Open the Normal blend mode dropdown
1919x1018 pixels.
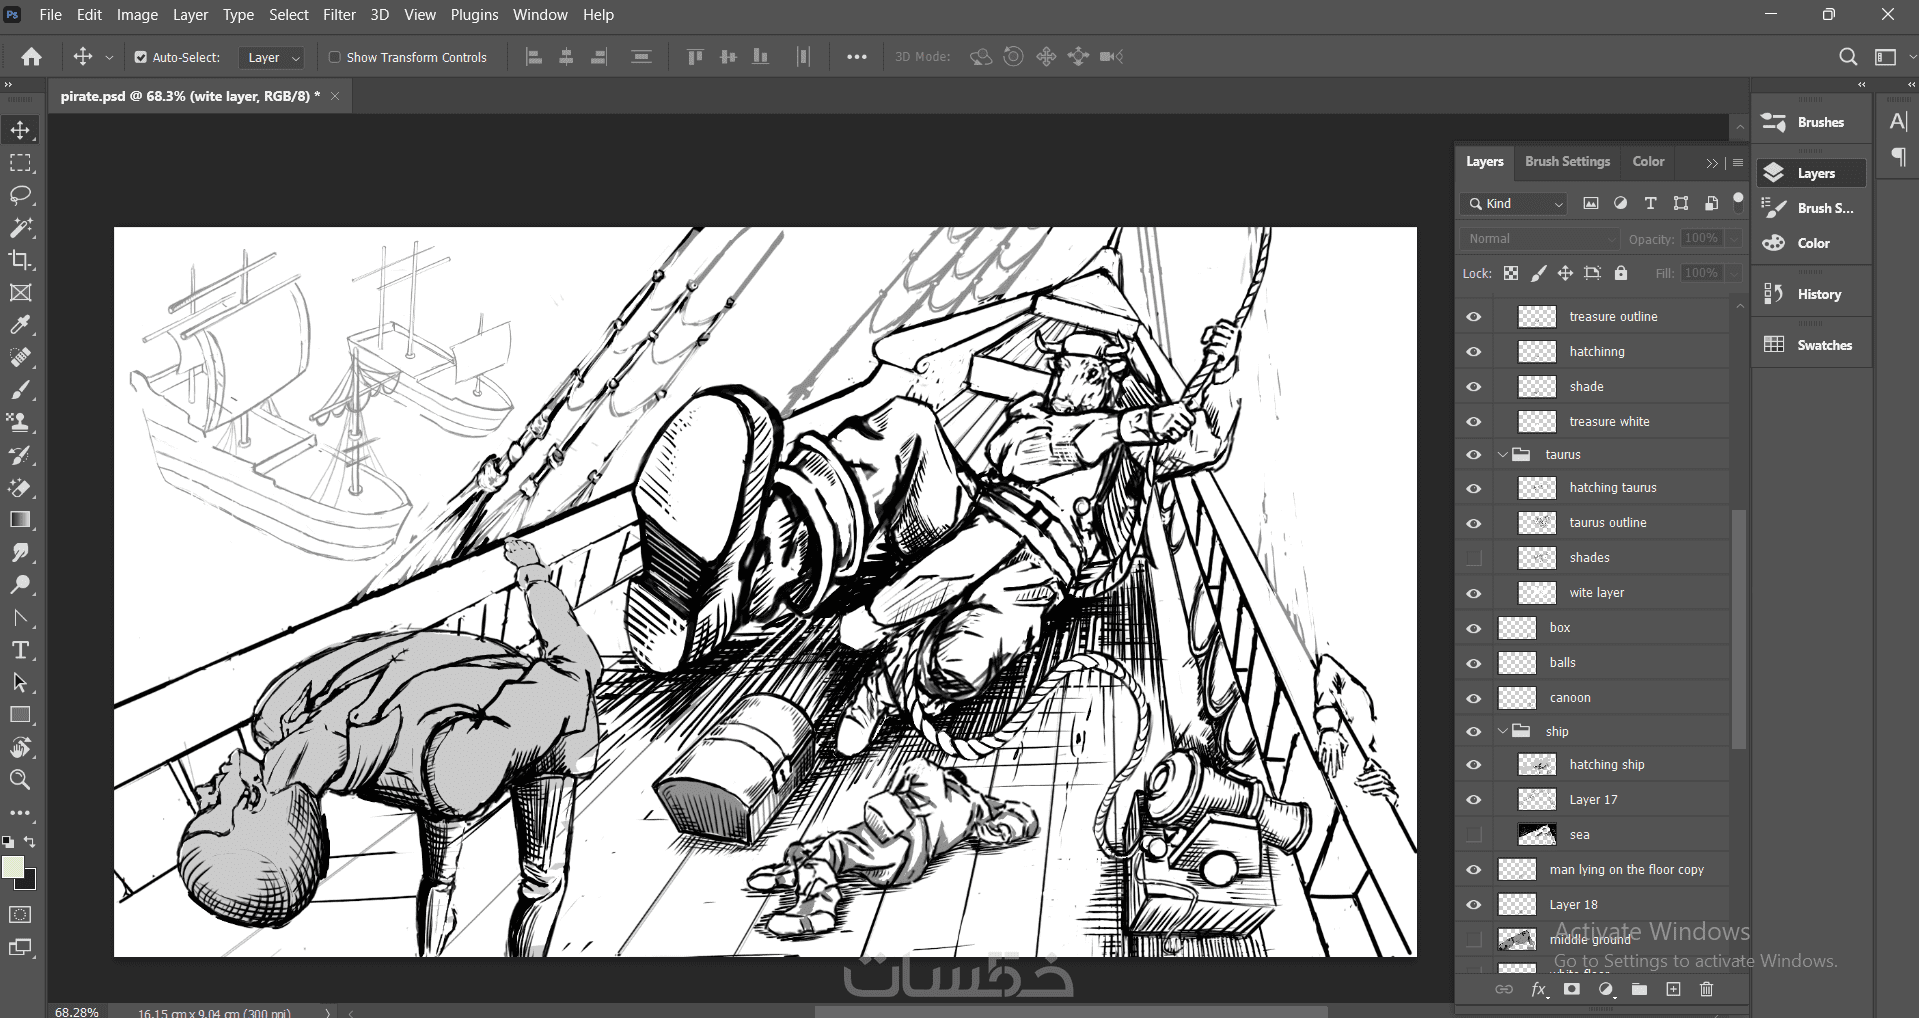(1539, 239)
